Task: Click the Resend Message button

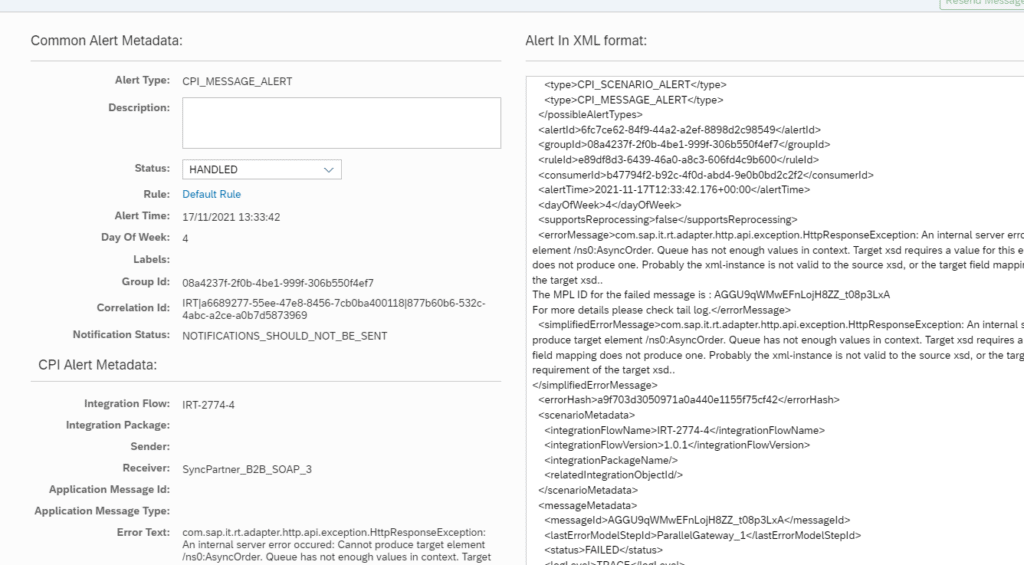Action: [x=982, y=3]
